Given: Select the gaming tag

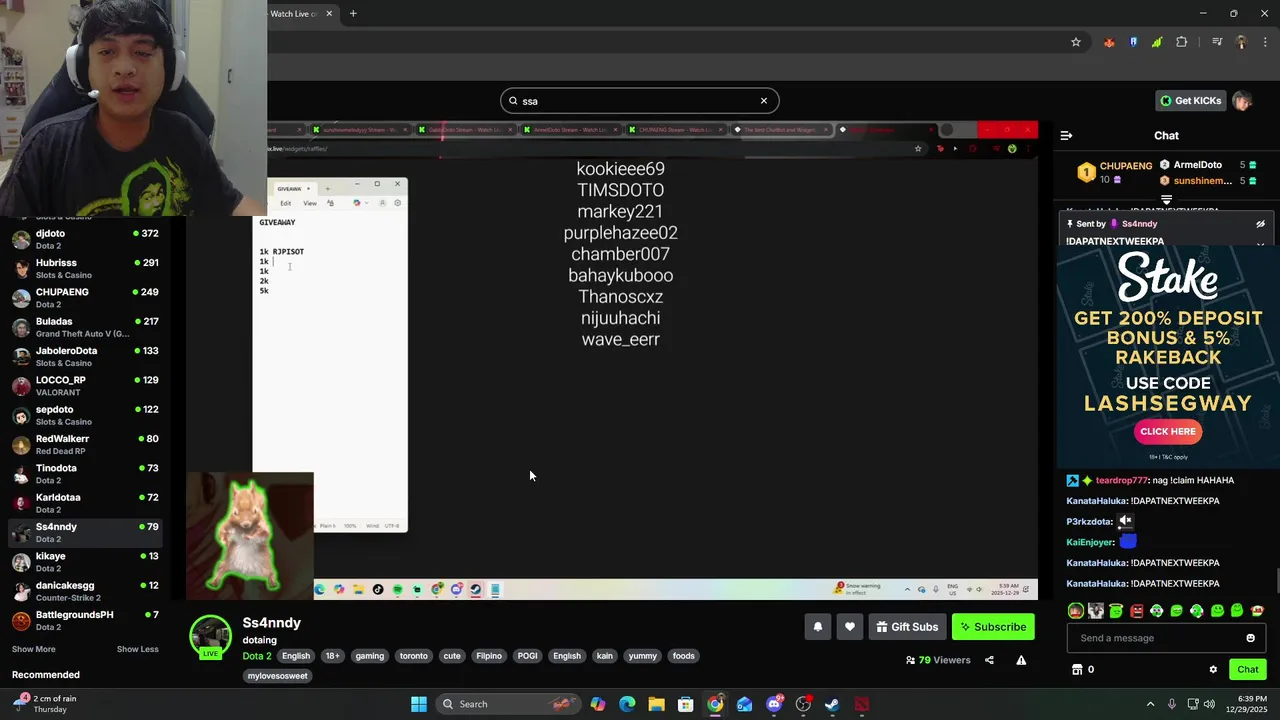Looking at the screenshot, I should tap(369, 656).
